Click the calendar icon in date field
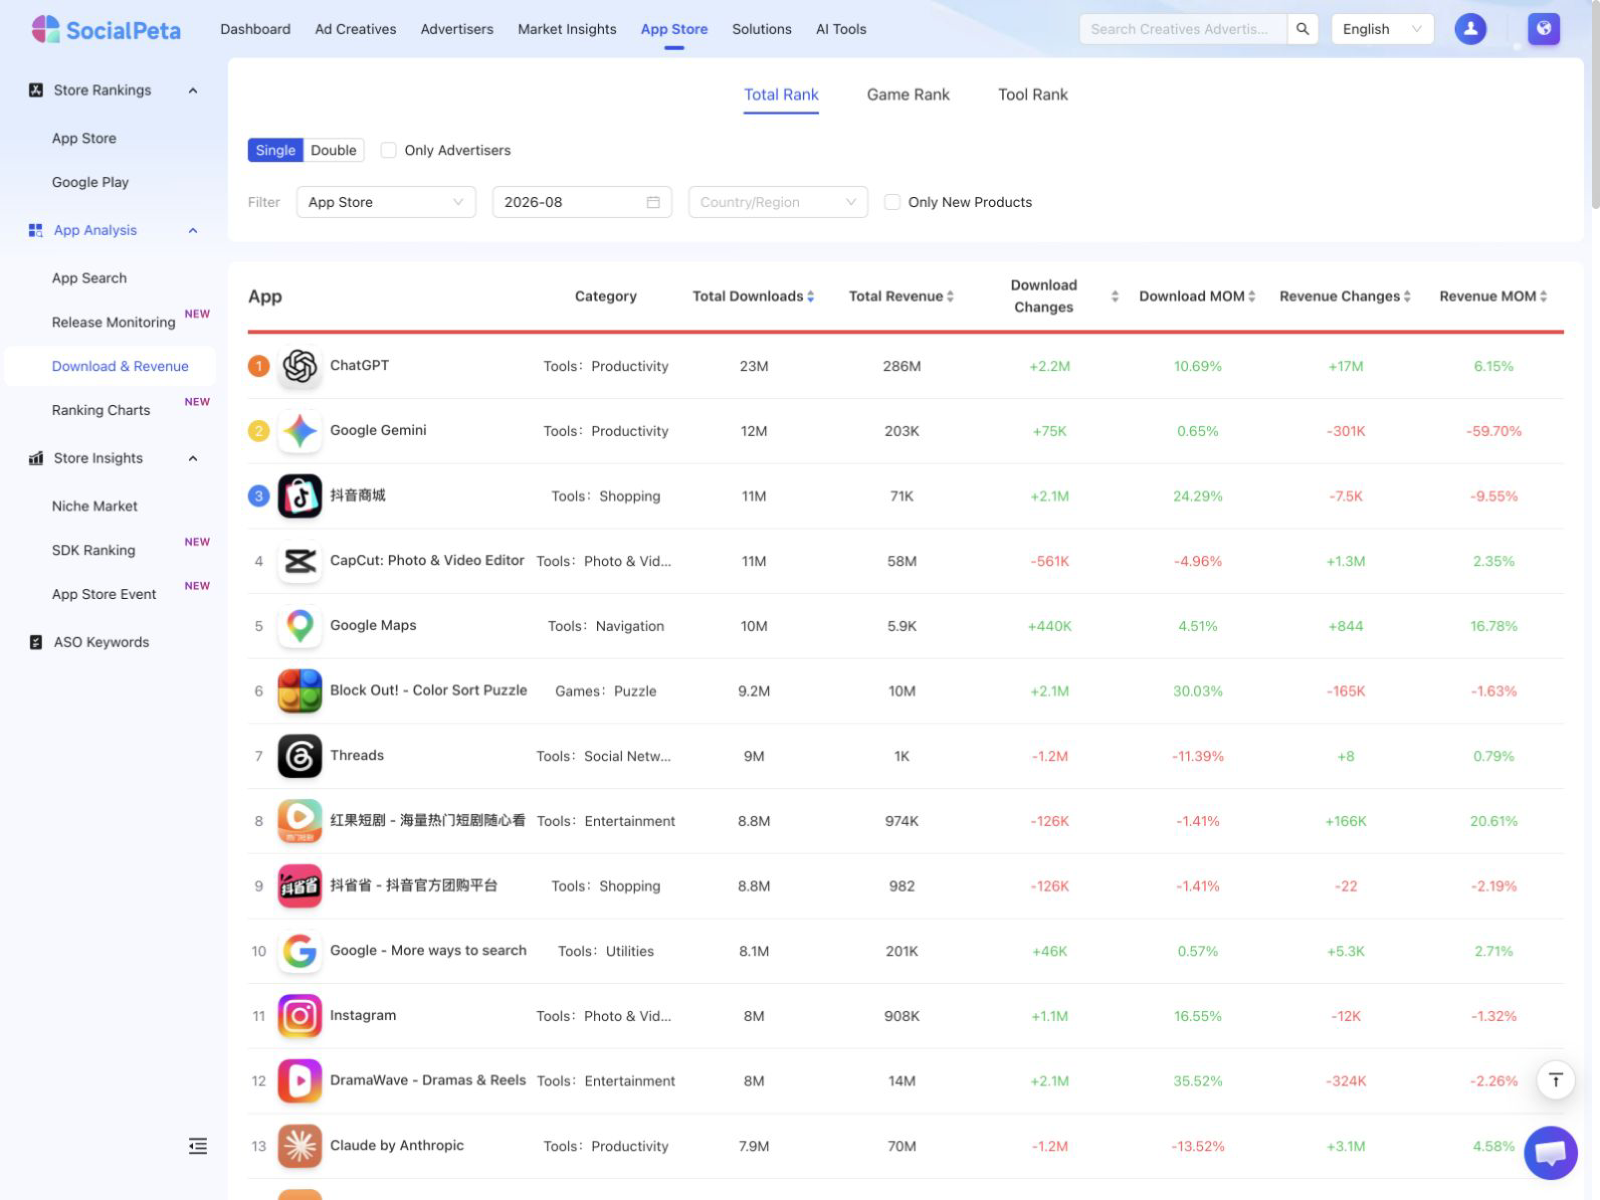Screen dimensions: 1600x1200 [653, 202]
